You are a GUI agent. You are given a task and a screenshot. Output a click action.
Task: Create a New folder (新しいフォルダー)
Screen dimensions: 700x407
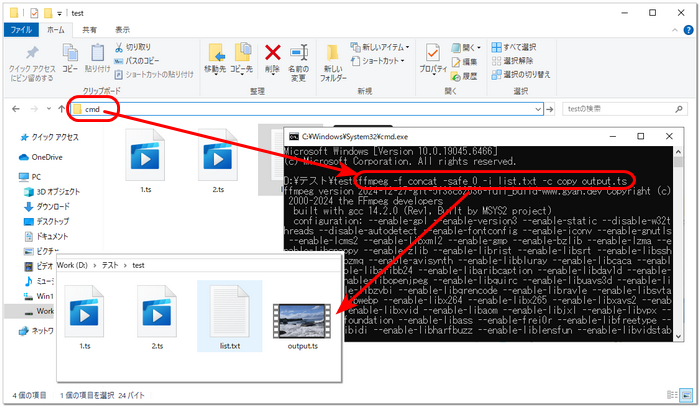pyautogui.click(x=333, y=62)
